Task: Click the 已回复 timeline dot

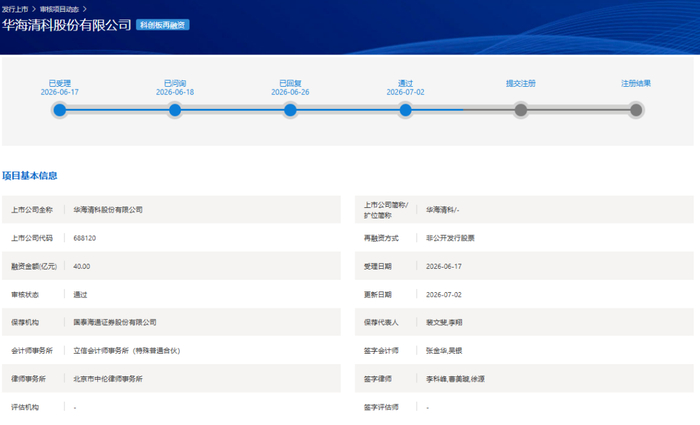Action: point(290,110)
